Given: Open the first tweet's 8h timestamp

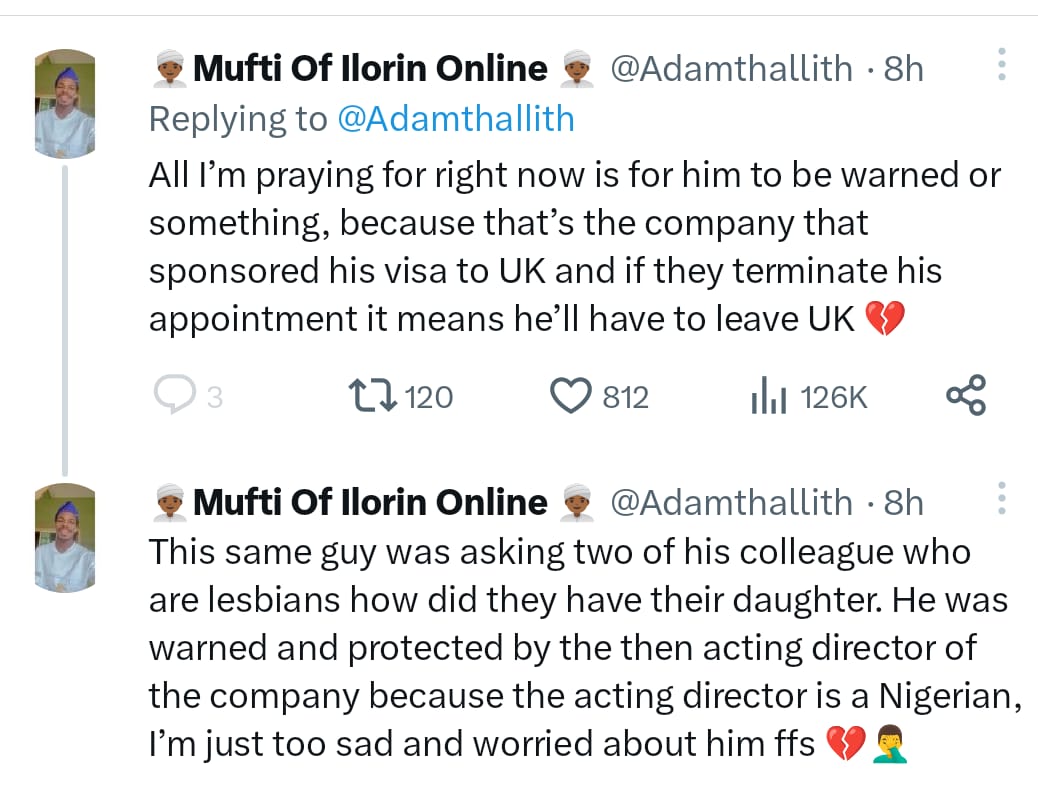Looking at the screenshot, I should point(903,69).
